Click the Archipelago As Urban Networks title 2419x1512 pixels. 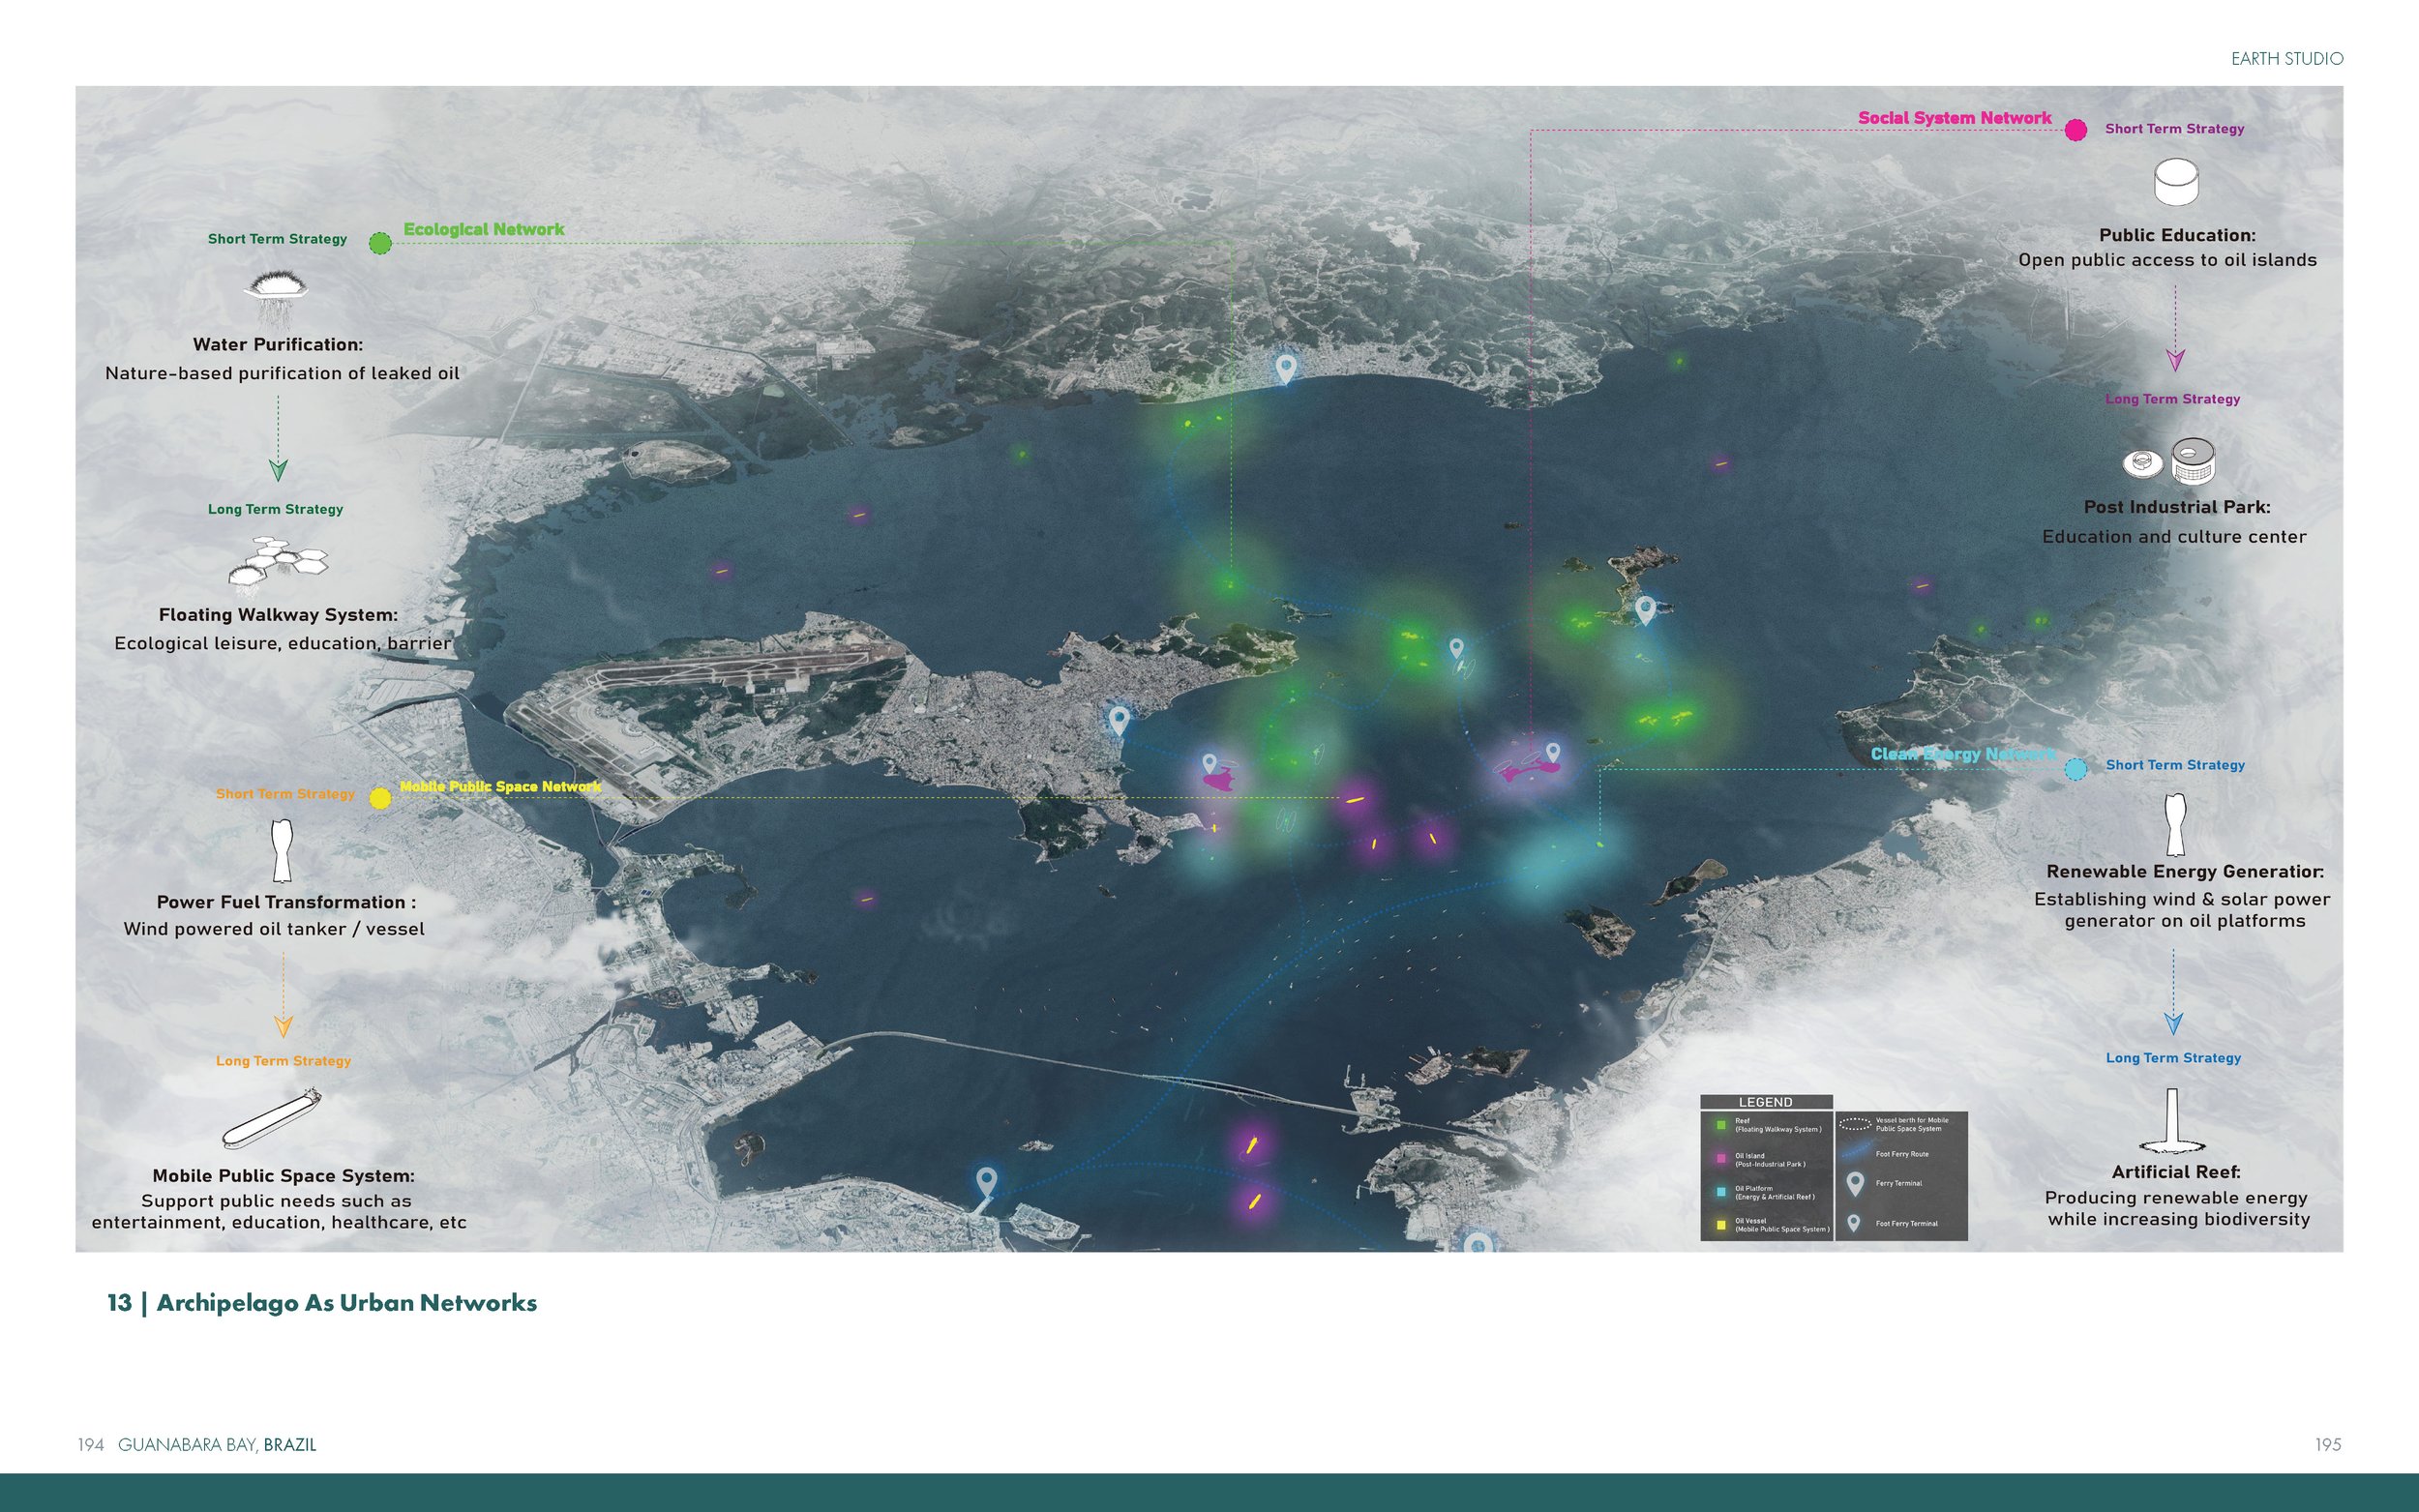pos(322,1303)
